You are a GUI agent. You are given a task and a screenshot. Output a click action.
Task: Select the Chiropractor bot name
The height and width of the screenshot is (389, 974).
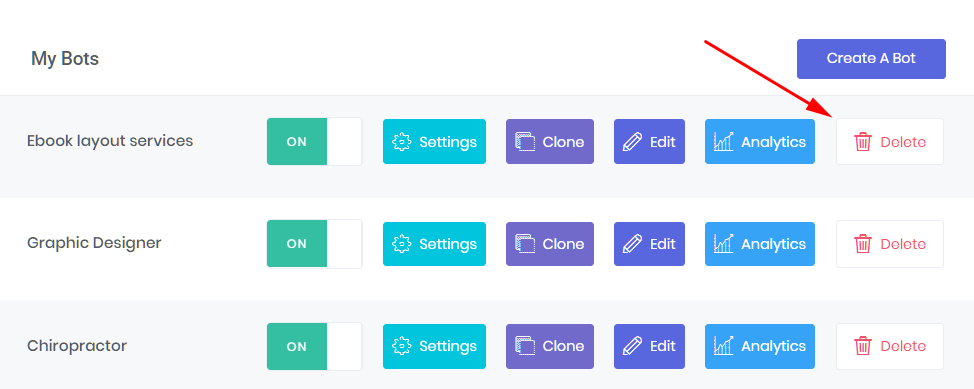pos(77,346)
